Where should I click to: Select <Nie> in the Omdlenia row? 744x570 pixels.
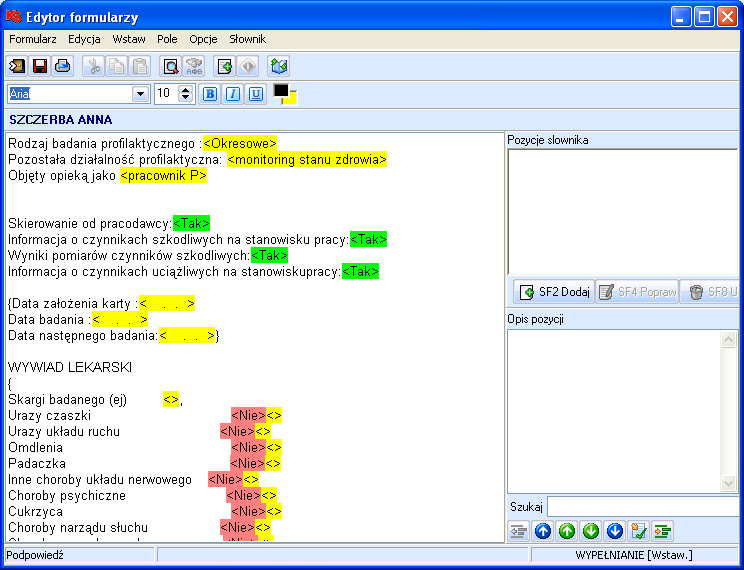click(249, 448)
